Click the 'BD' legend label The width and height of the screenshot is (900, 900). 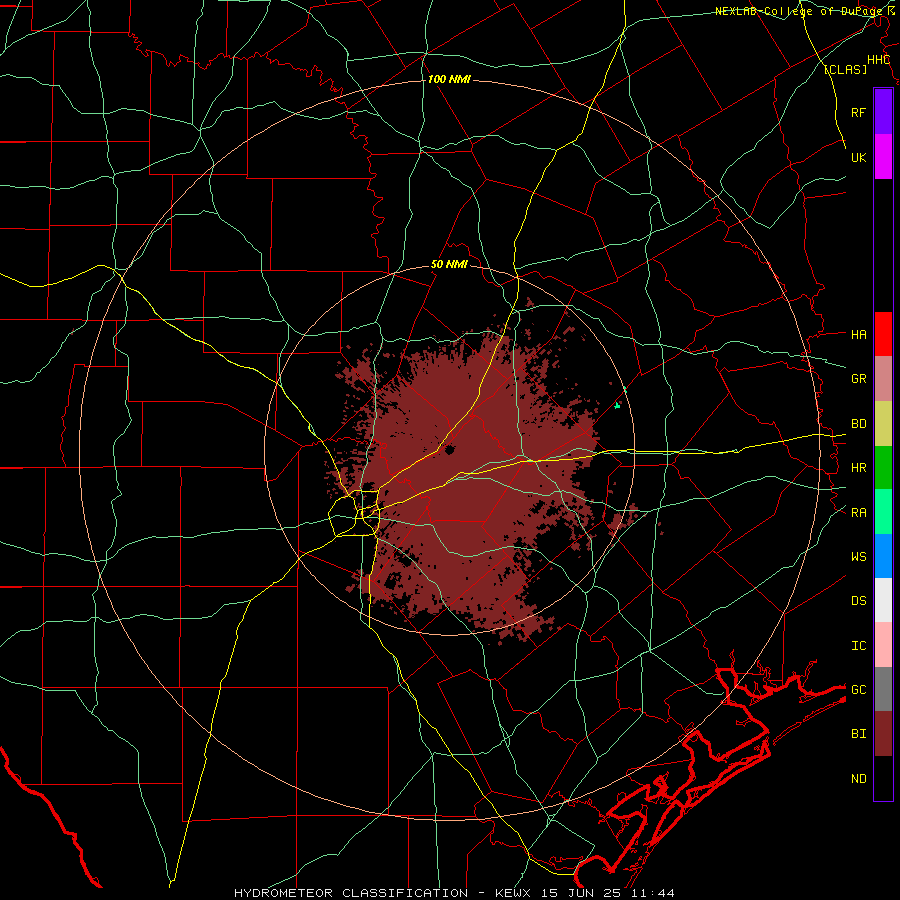point(858,424)
